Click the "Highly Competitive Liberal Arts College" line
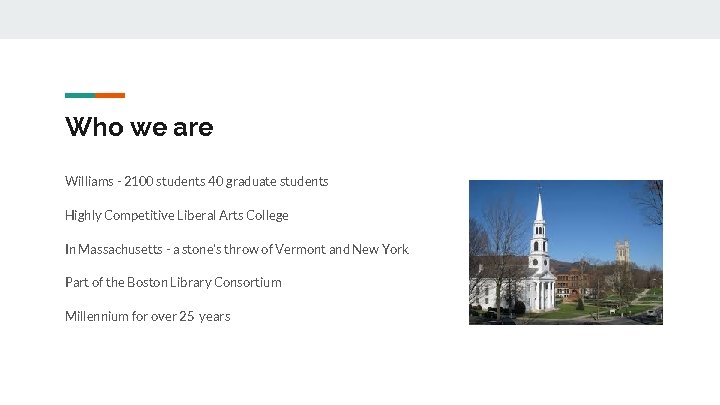Screen dimensions: 720x405 176,215
